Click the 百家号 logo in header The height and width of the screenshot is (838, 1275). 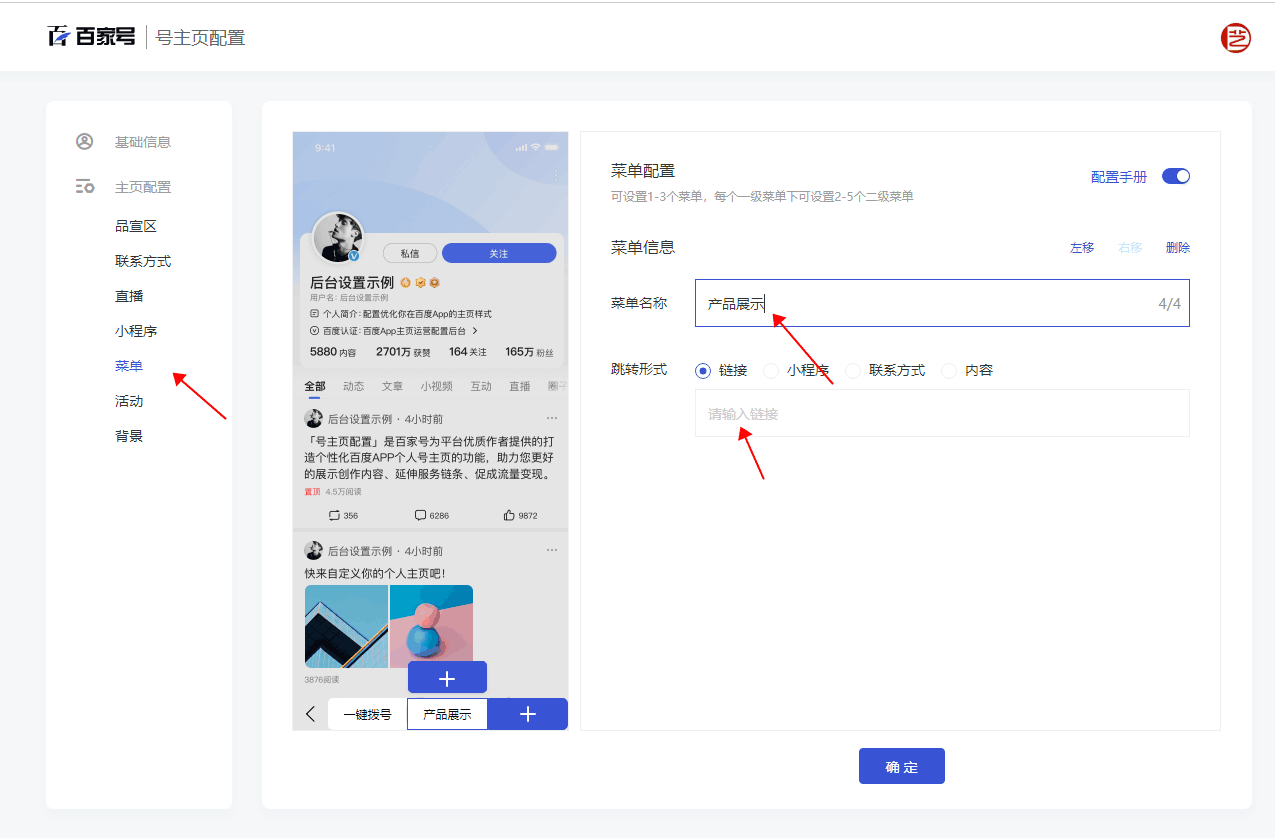coord(91,37)
